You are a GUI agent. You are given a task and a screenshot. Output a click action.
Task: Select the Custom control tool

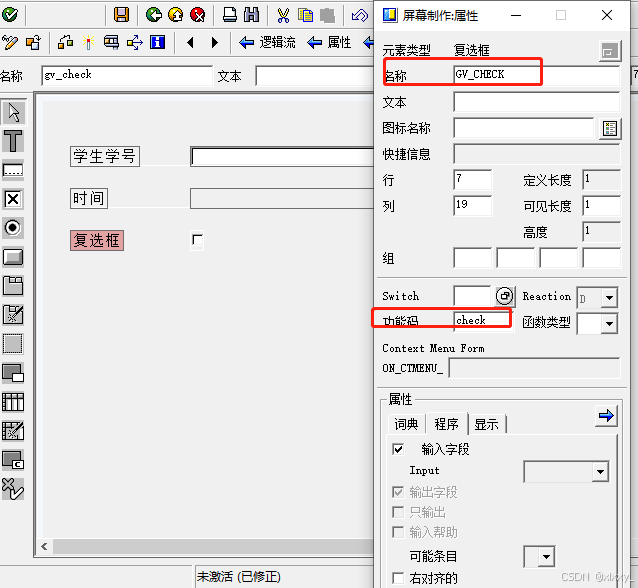pyautogui.click(x=13, y=460)
